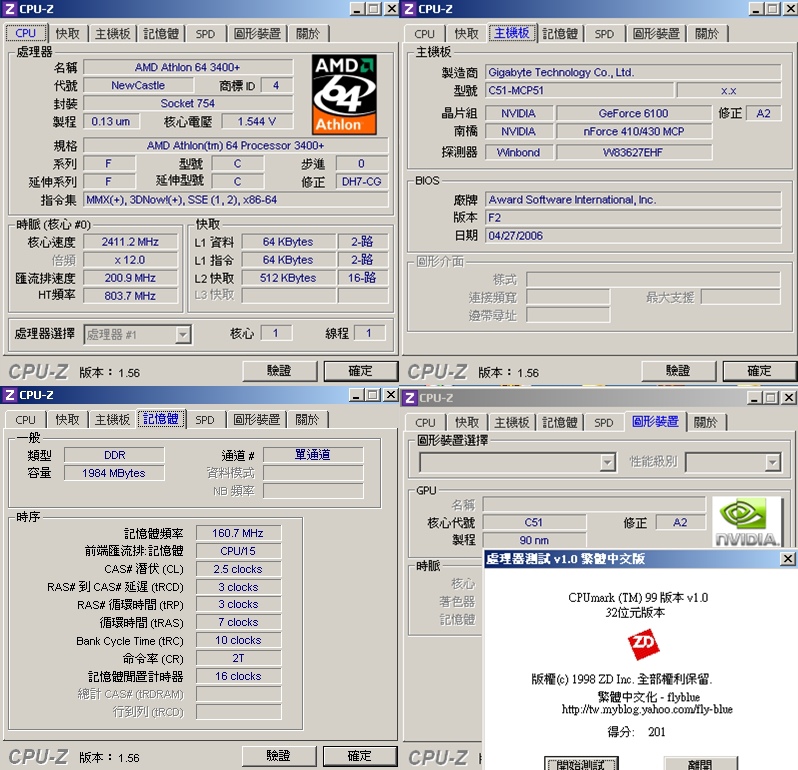Click the Z icon in graphics window title bar
This screenshot has width=798, height=770.
[410, 397]
